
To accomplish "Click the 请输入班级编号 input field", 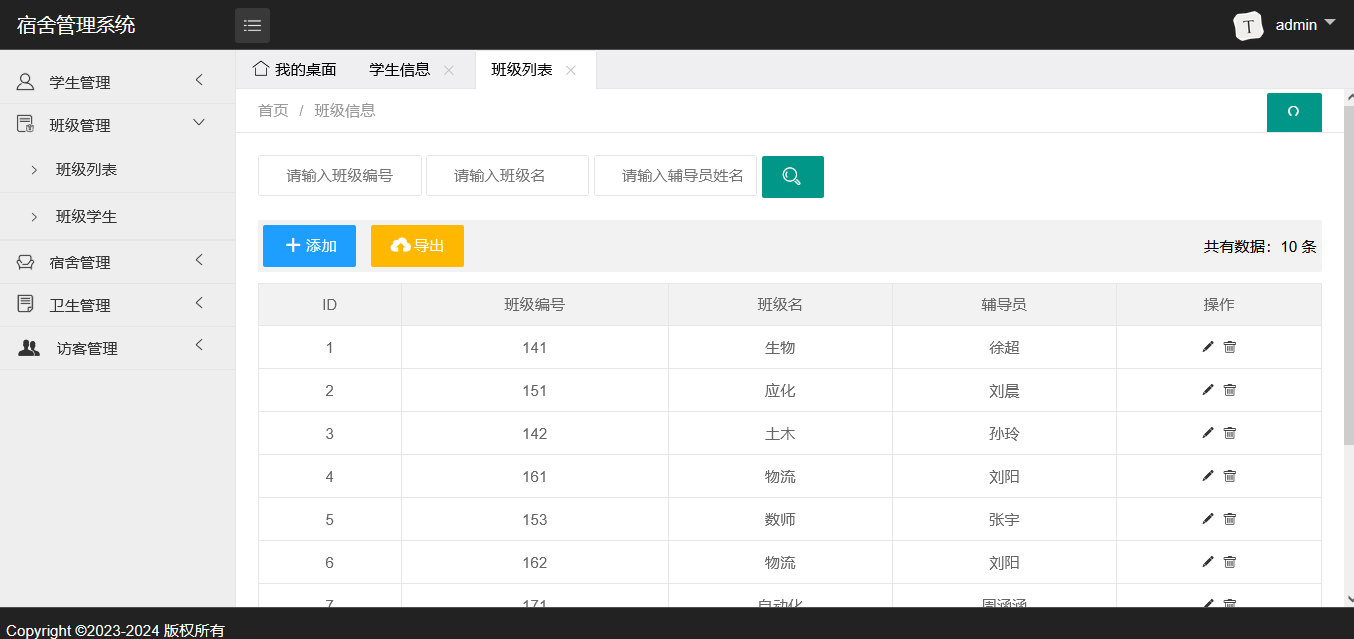I will pos(339,176).
